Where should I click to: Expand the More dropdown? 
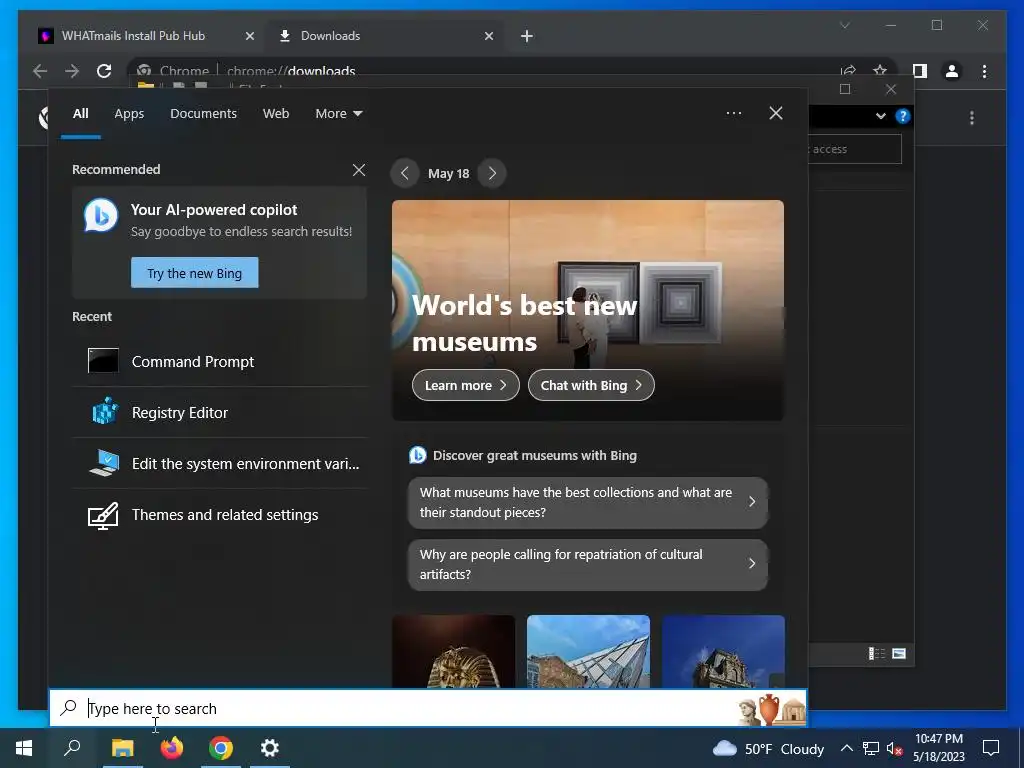pyautogui.click(x=338, y=114)
